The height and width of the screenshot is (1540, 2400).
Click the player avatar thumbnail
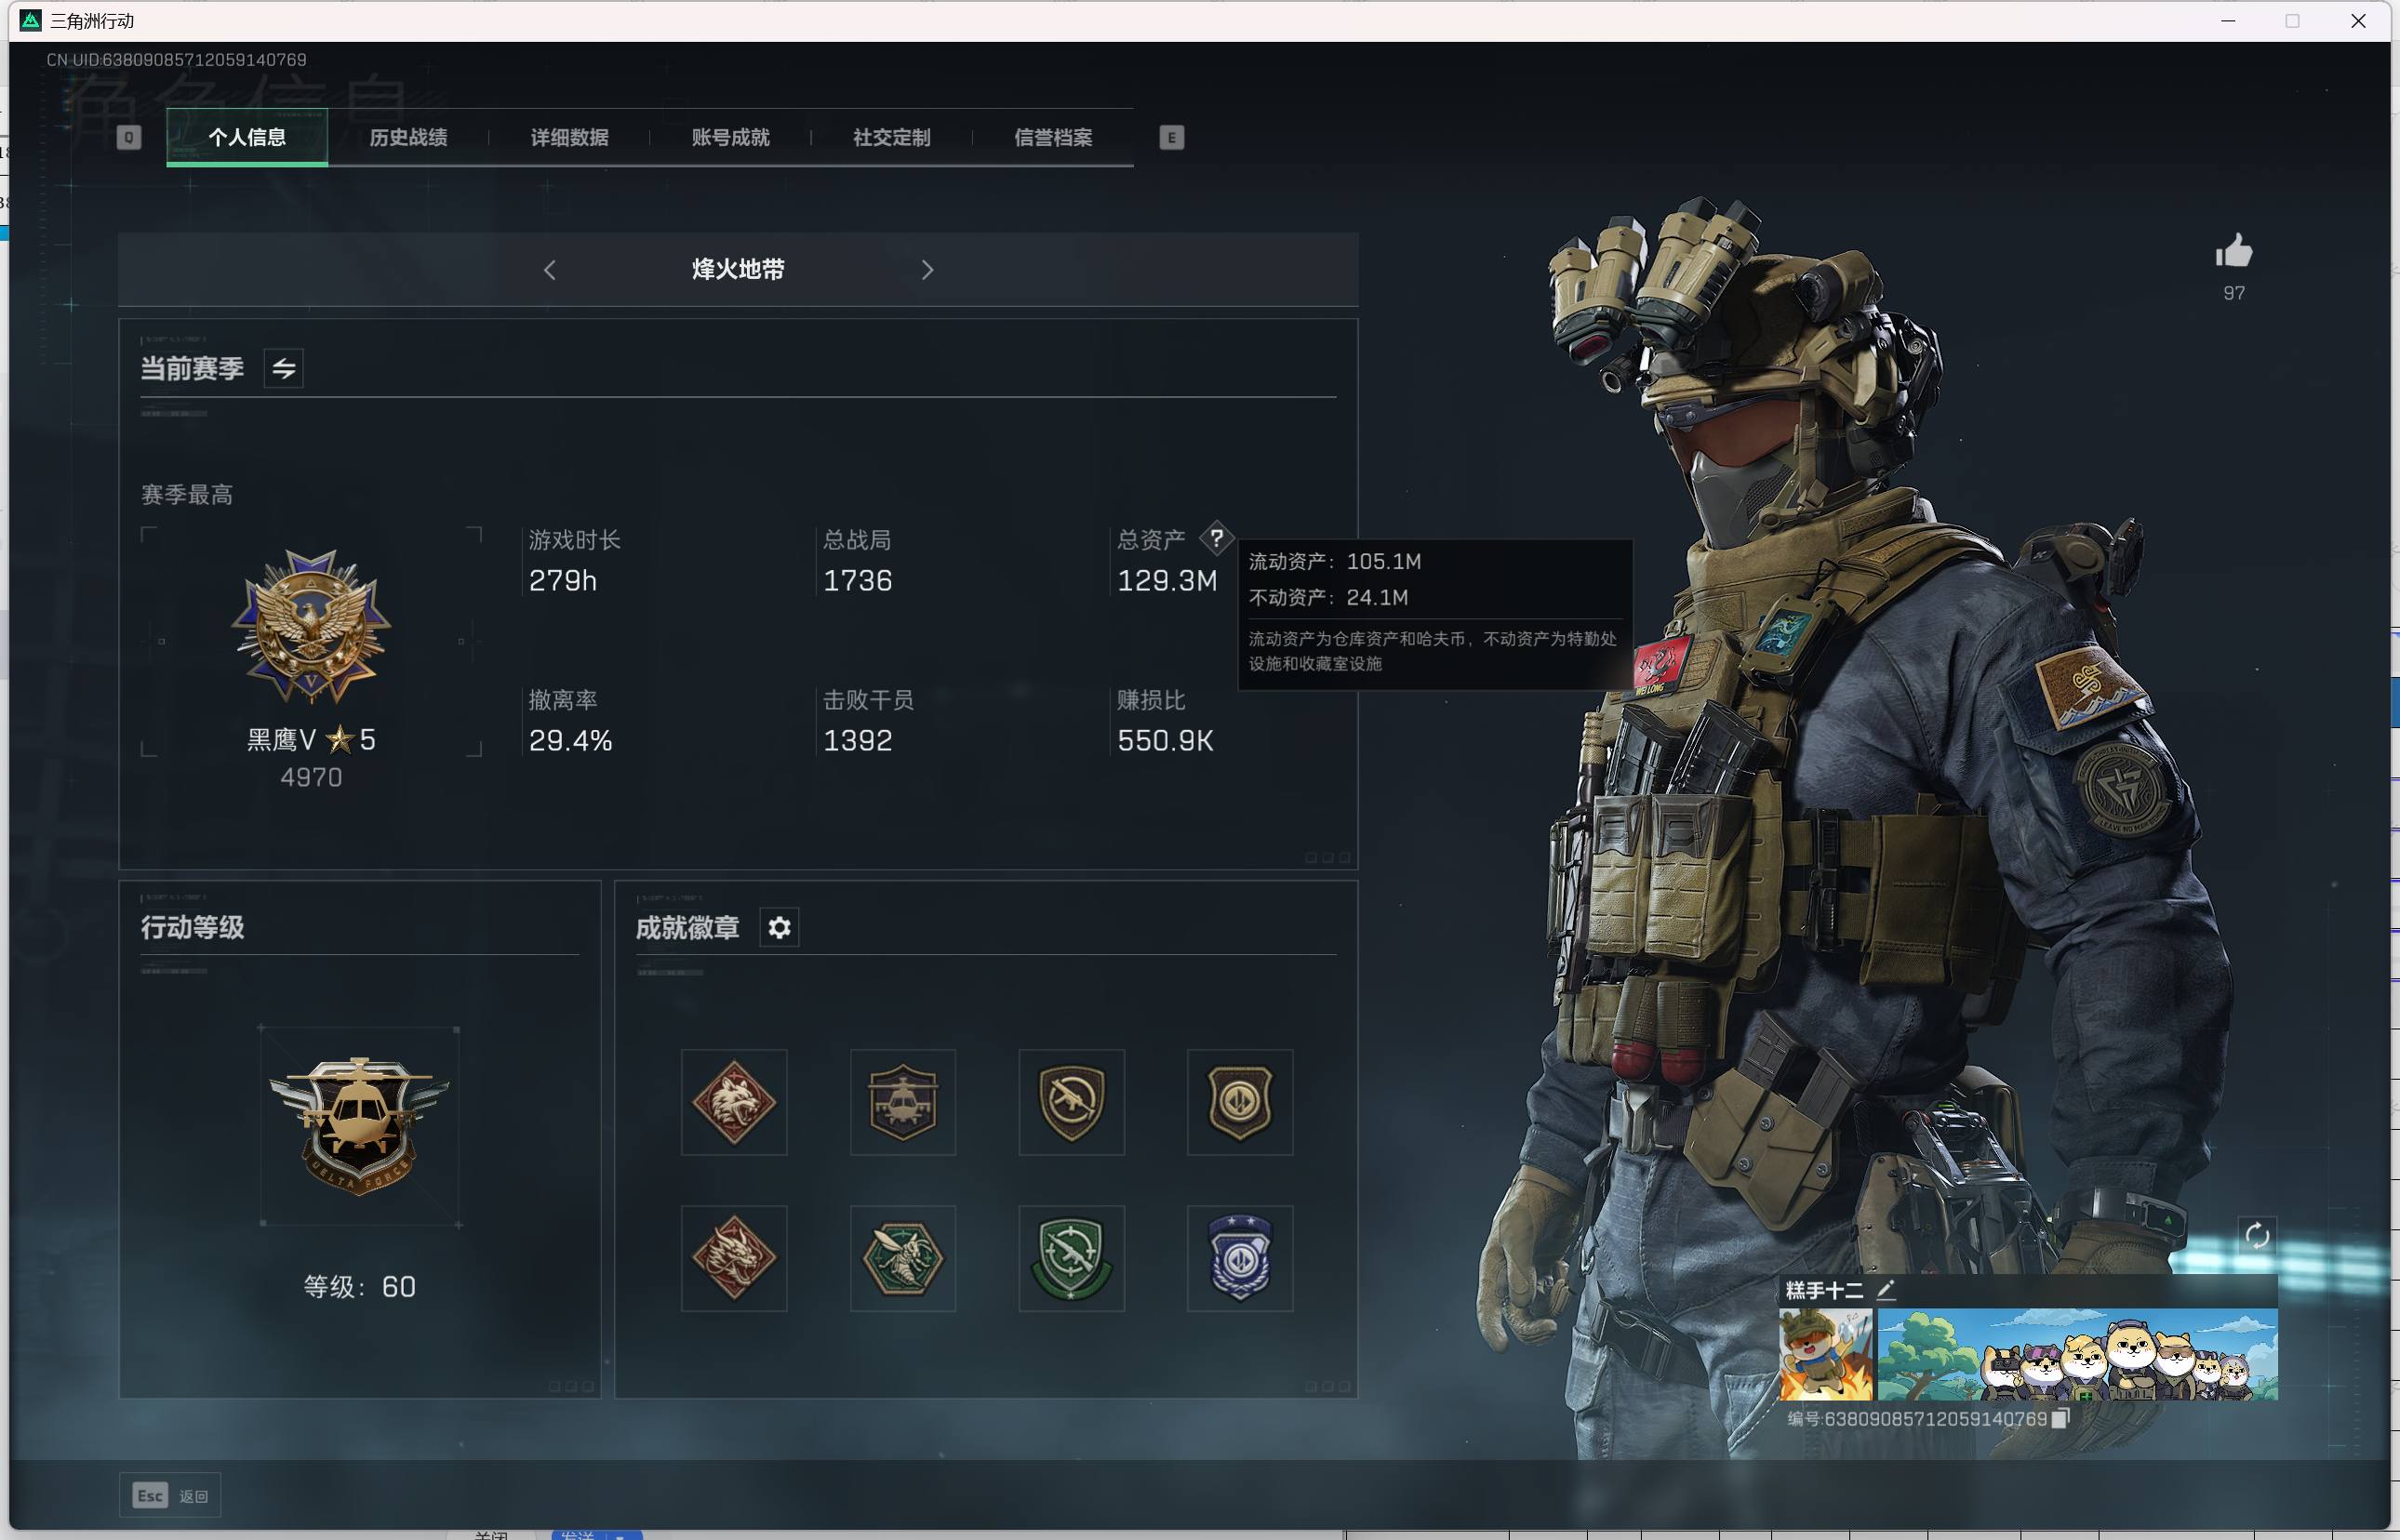point(1825,1354)
